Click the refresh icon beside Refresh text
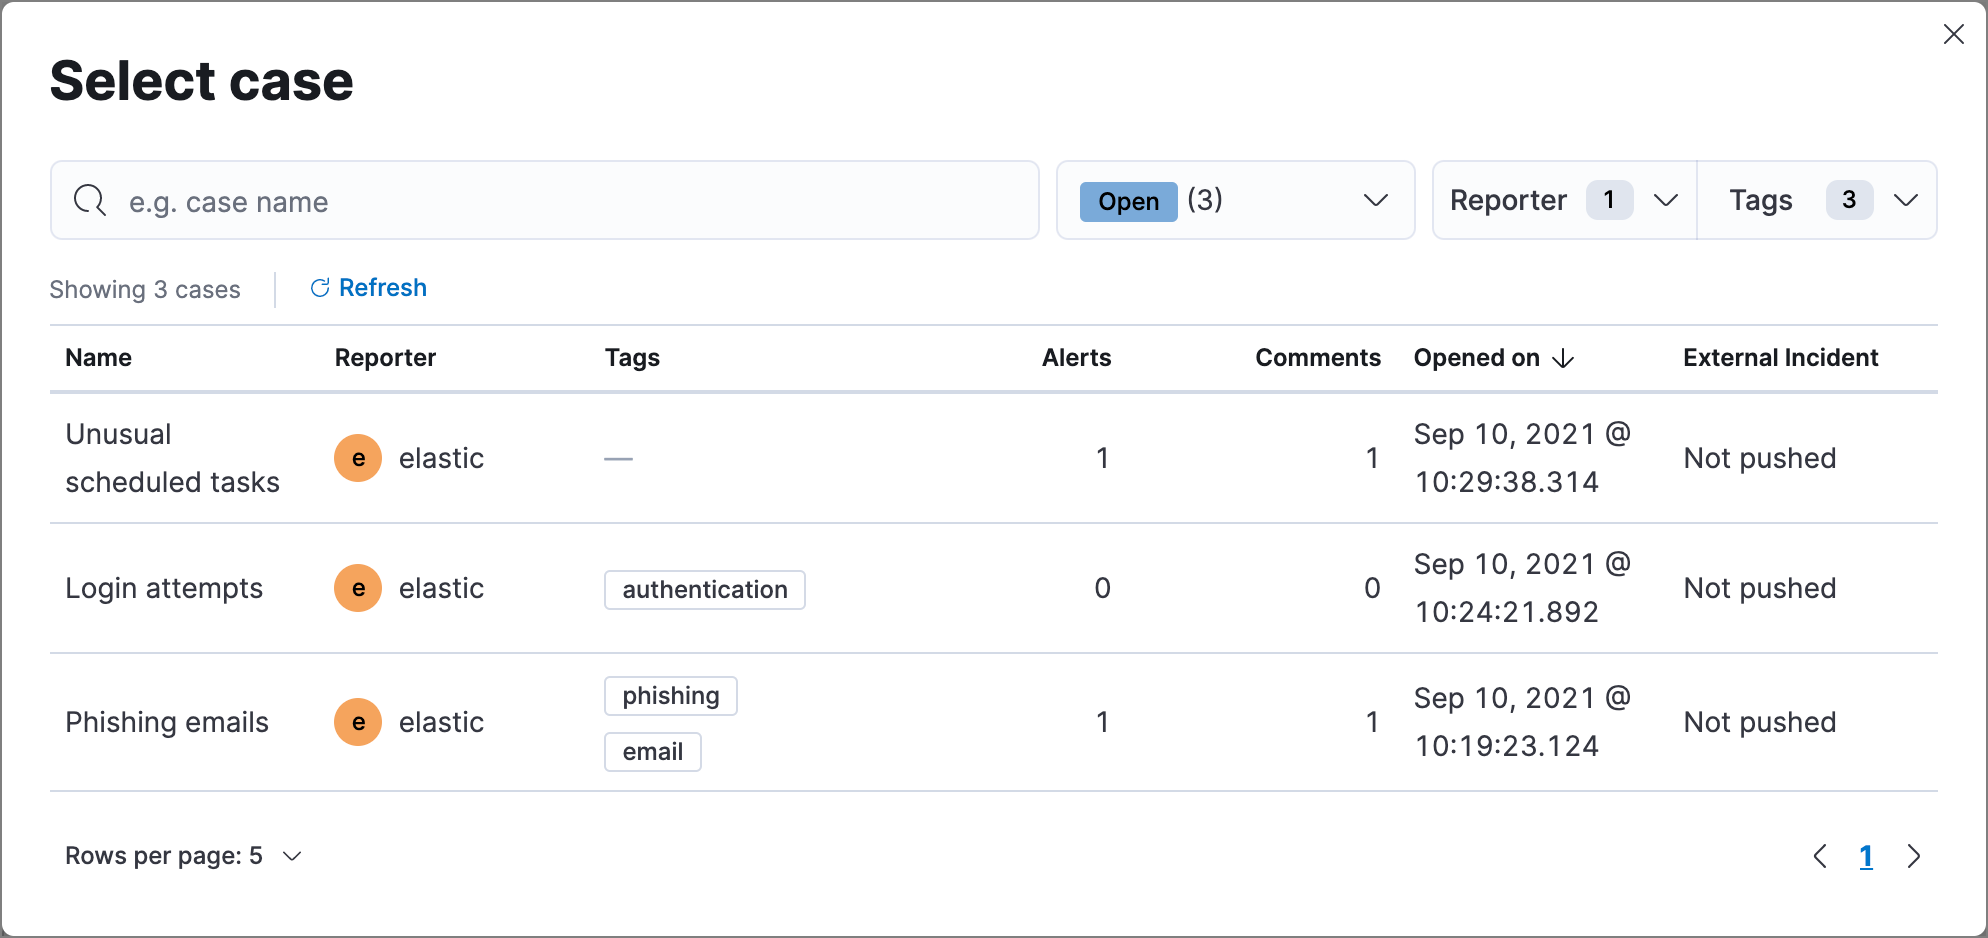Viewport: 1988px width, 938px height. (319, 287)
